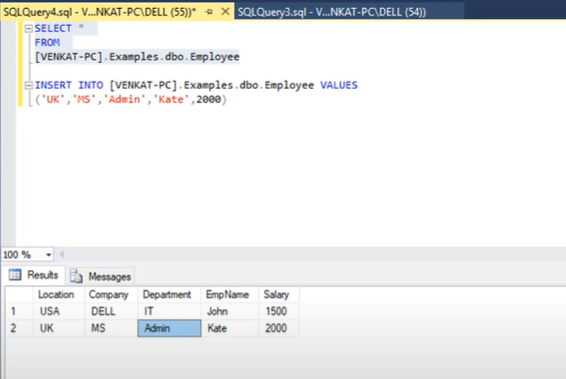Click the VALUES keyword in editor
Screen dimensions: 566x379
(x=339, y=85)
